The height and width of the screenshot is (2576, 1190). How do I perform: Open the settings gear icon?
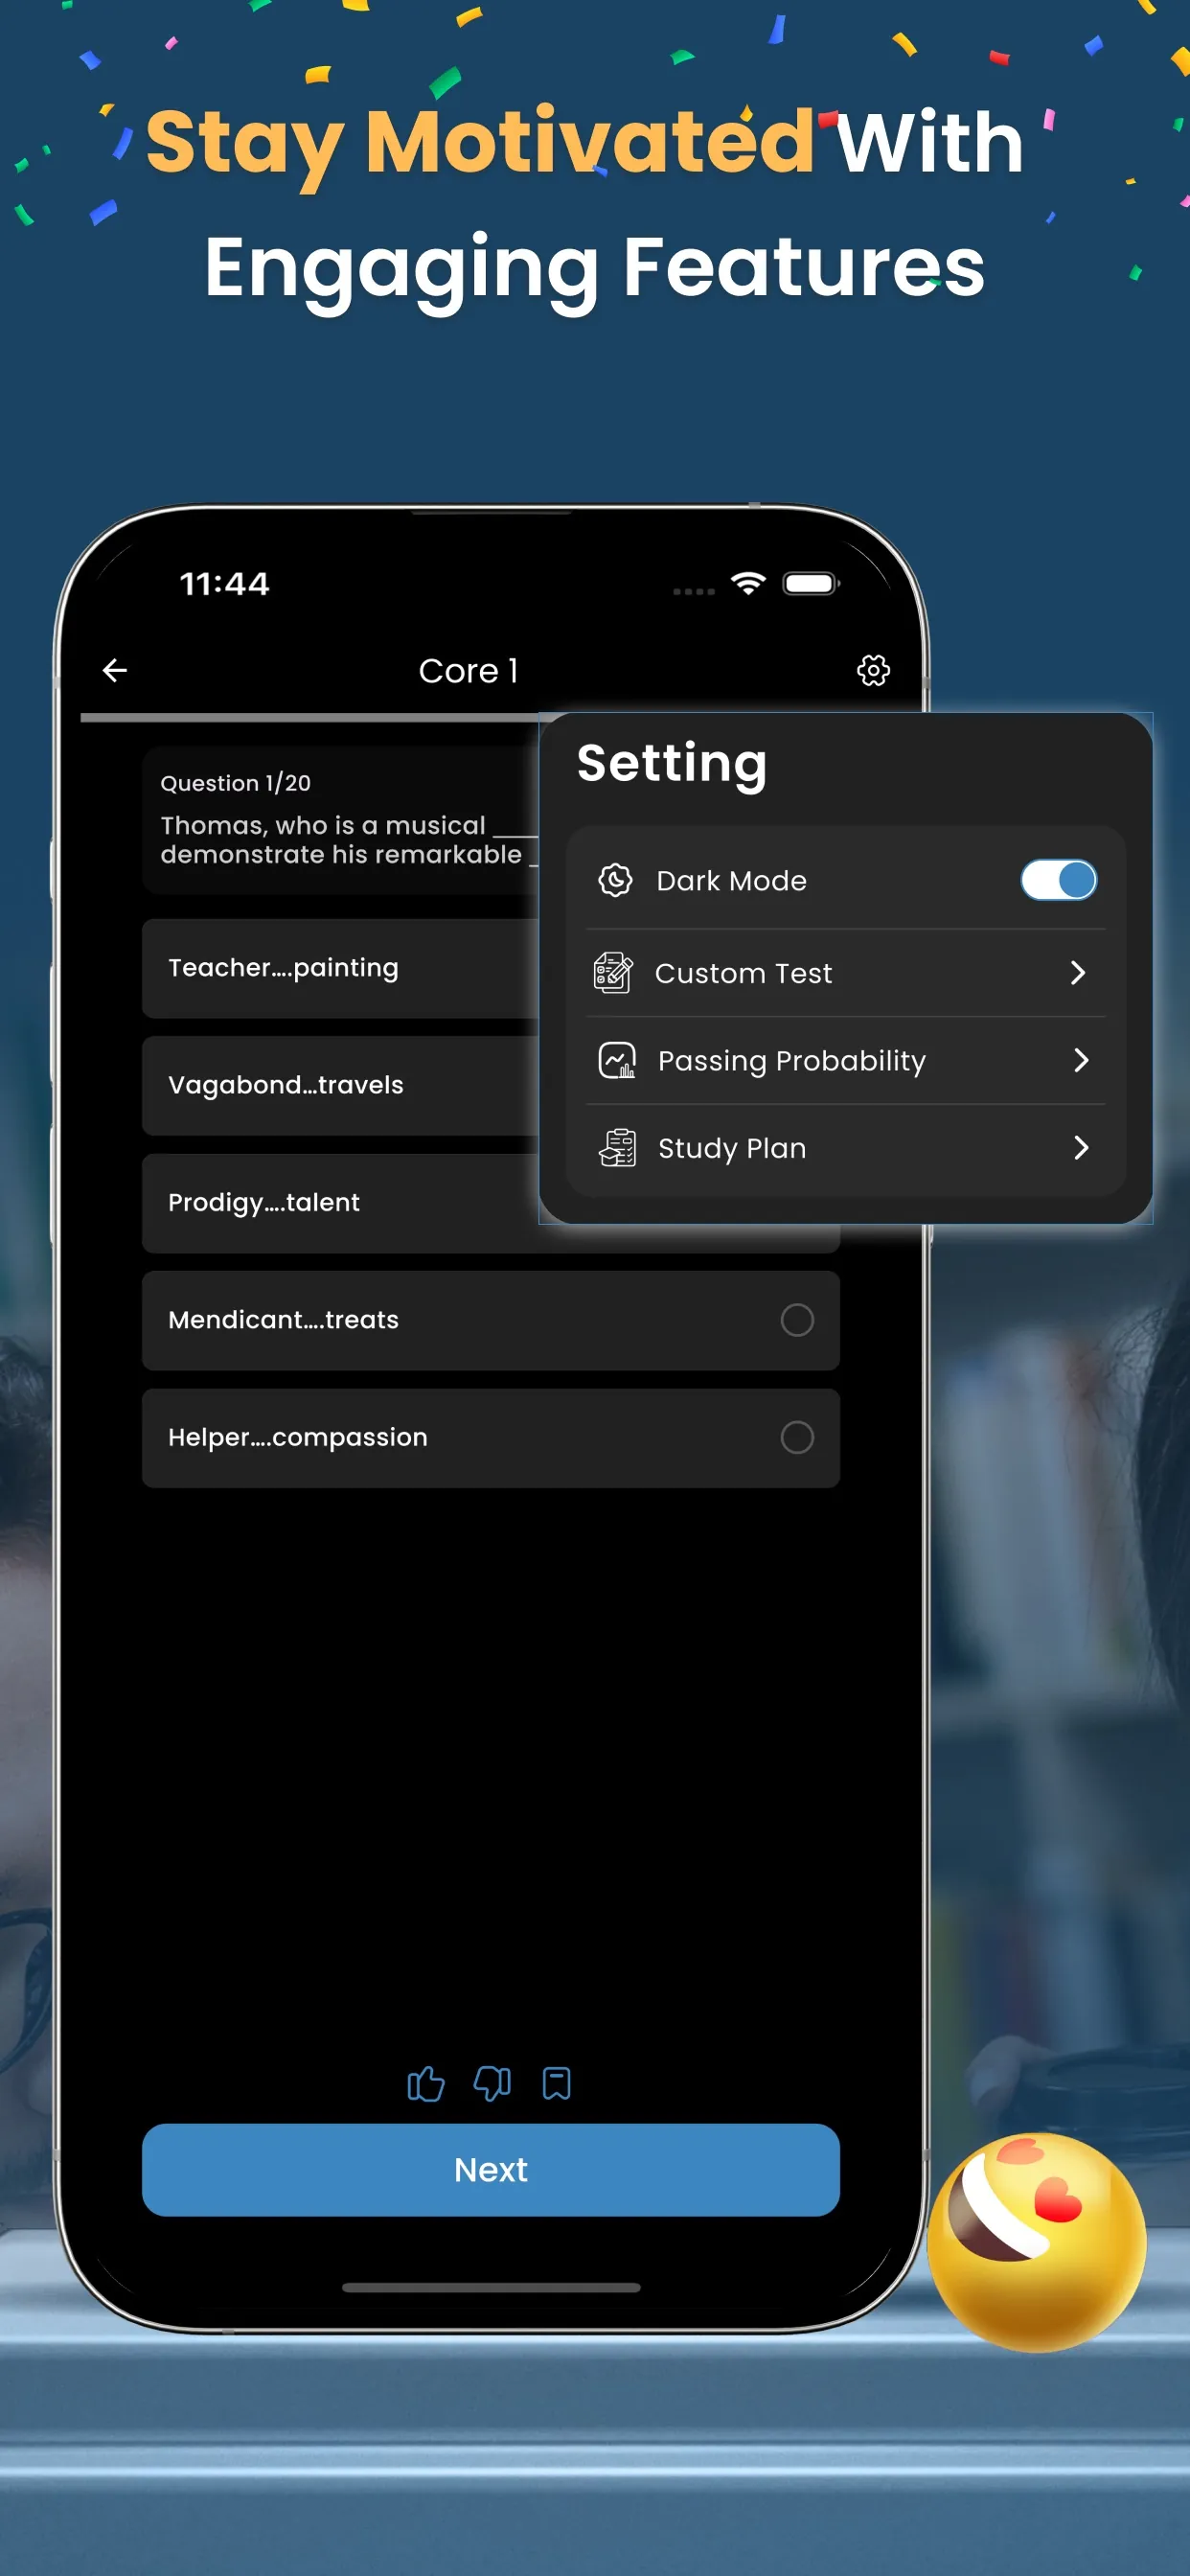[x=873, y=670]
